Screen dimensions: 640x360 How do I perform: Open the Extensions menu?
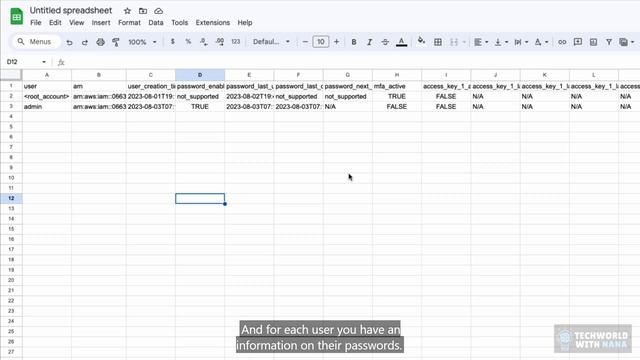(x=213, y=22)
